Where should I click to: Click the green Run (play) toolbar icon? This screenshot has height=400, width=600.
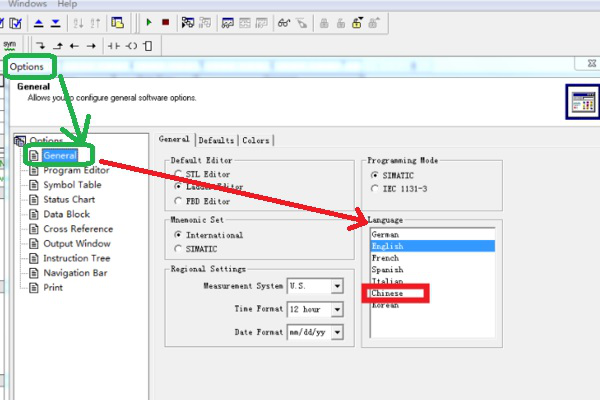click(x=148, y=22)
